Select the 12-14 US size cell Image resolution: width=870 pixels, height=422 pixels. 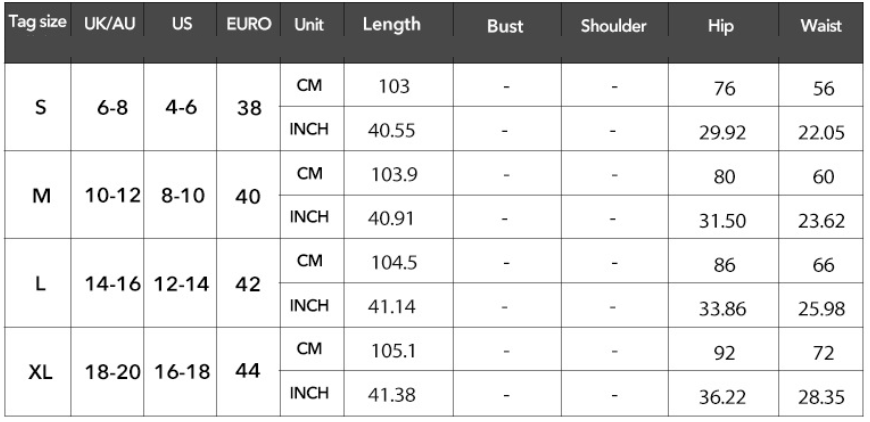[x=181, y=284]
